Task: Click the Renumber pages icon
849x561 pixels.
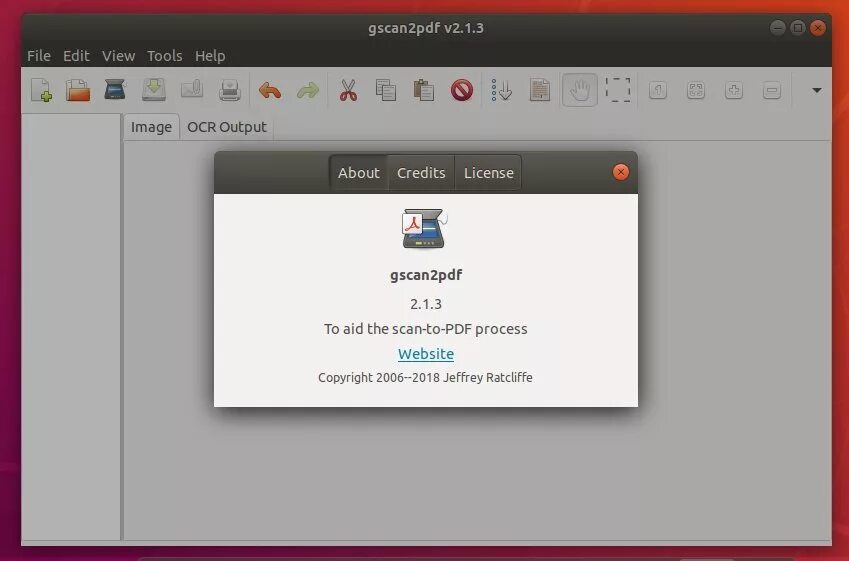Action: (x=501, y=90)
